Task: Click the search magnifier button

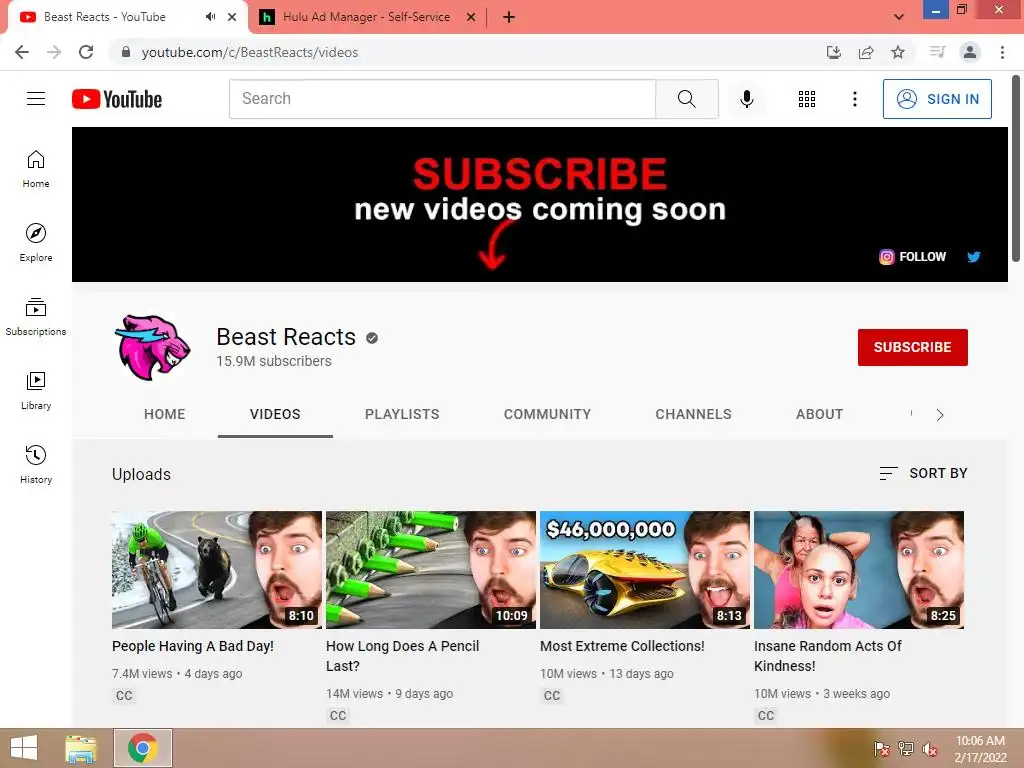Action: coord(686,99)
